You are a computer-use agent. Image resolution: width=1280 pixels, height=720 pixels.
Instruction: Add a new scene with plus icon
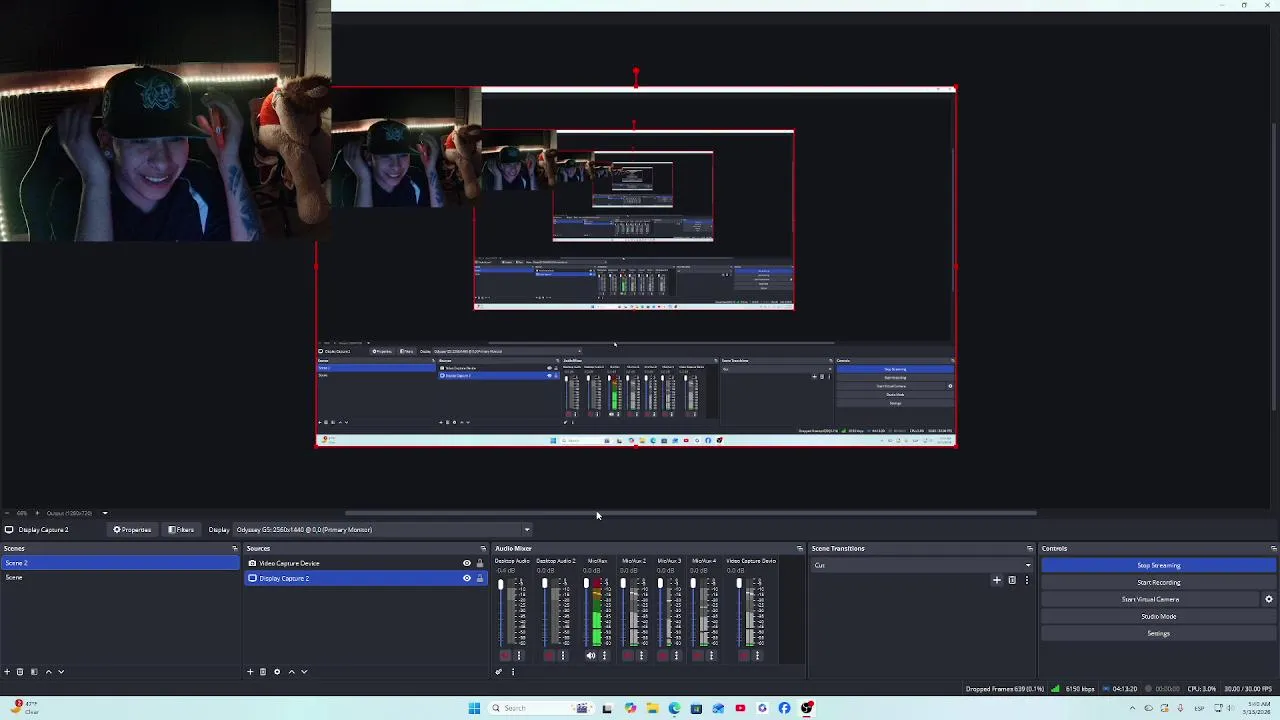pyautogui.click(x=7, y=672)
